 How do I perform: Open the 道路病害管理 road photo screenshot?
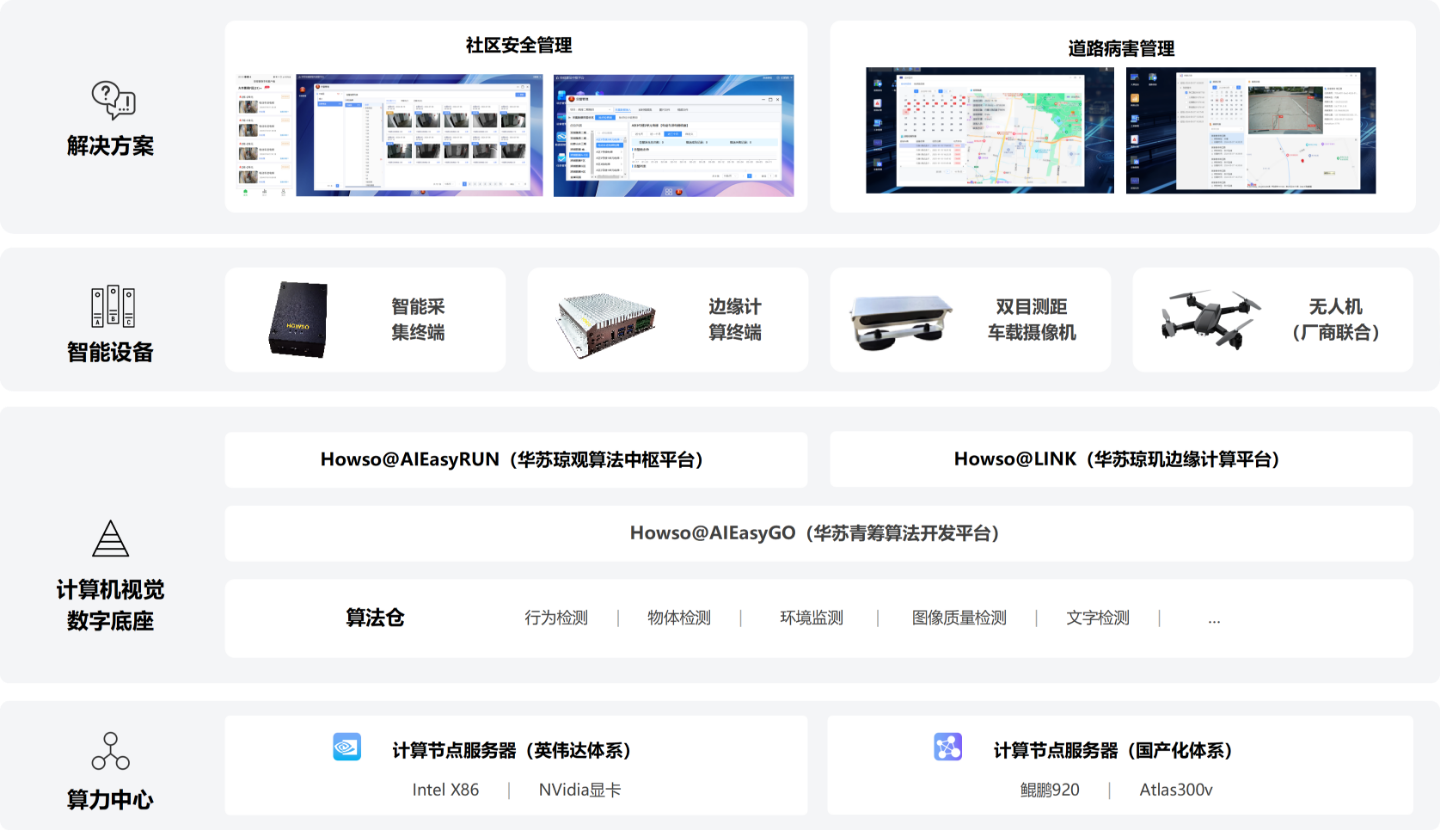tap(1251, 130)
